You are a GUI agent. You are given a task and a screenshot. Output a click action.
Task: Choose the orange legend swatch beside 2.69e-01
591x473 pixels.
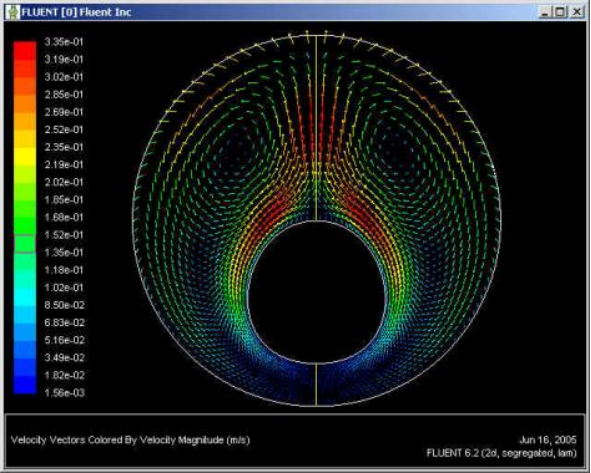coord(25,104)
